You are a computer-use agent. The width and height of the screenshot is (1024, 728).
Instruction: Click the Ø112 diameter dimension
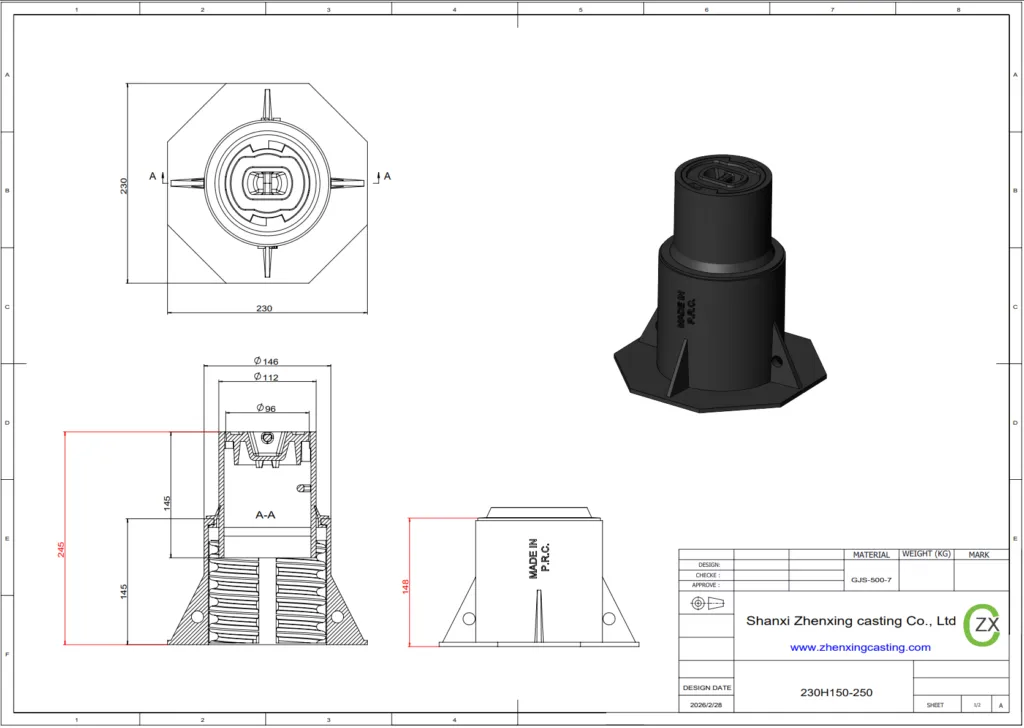(266, 377)
